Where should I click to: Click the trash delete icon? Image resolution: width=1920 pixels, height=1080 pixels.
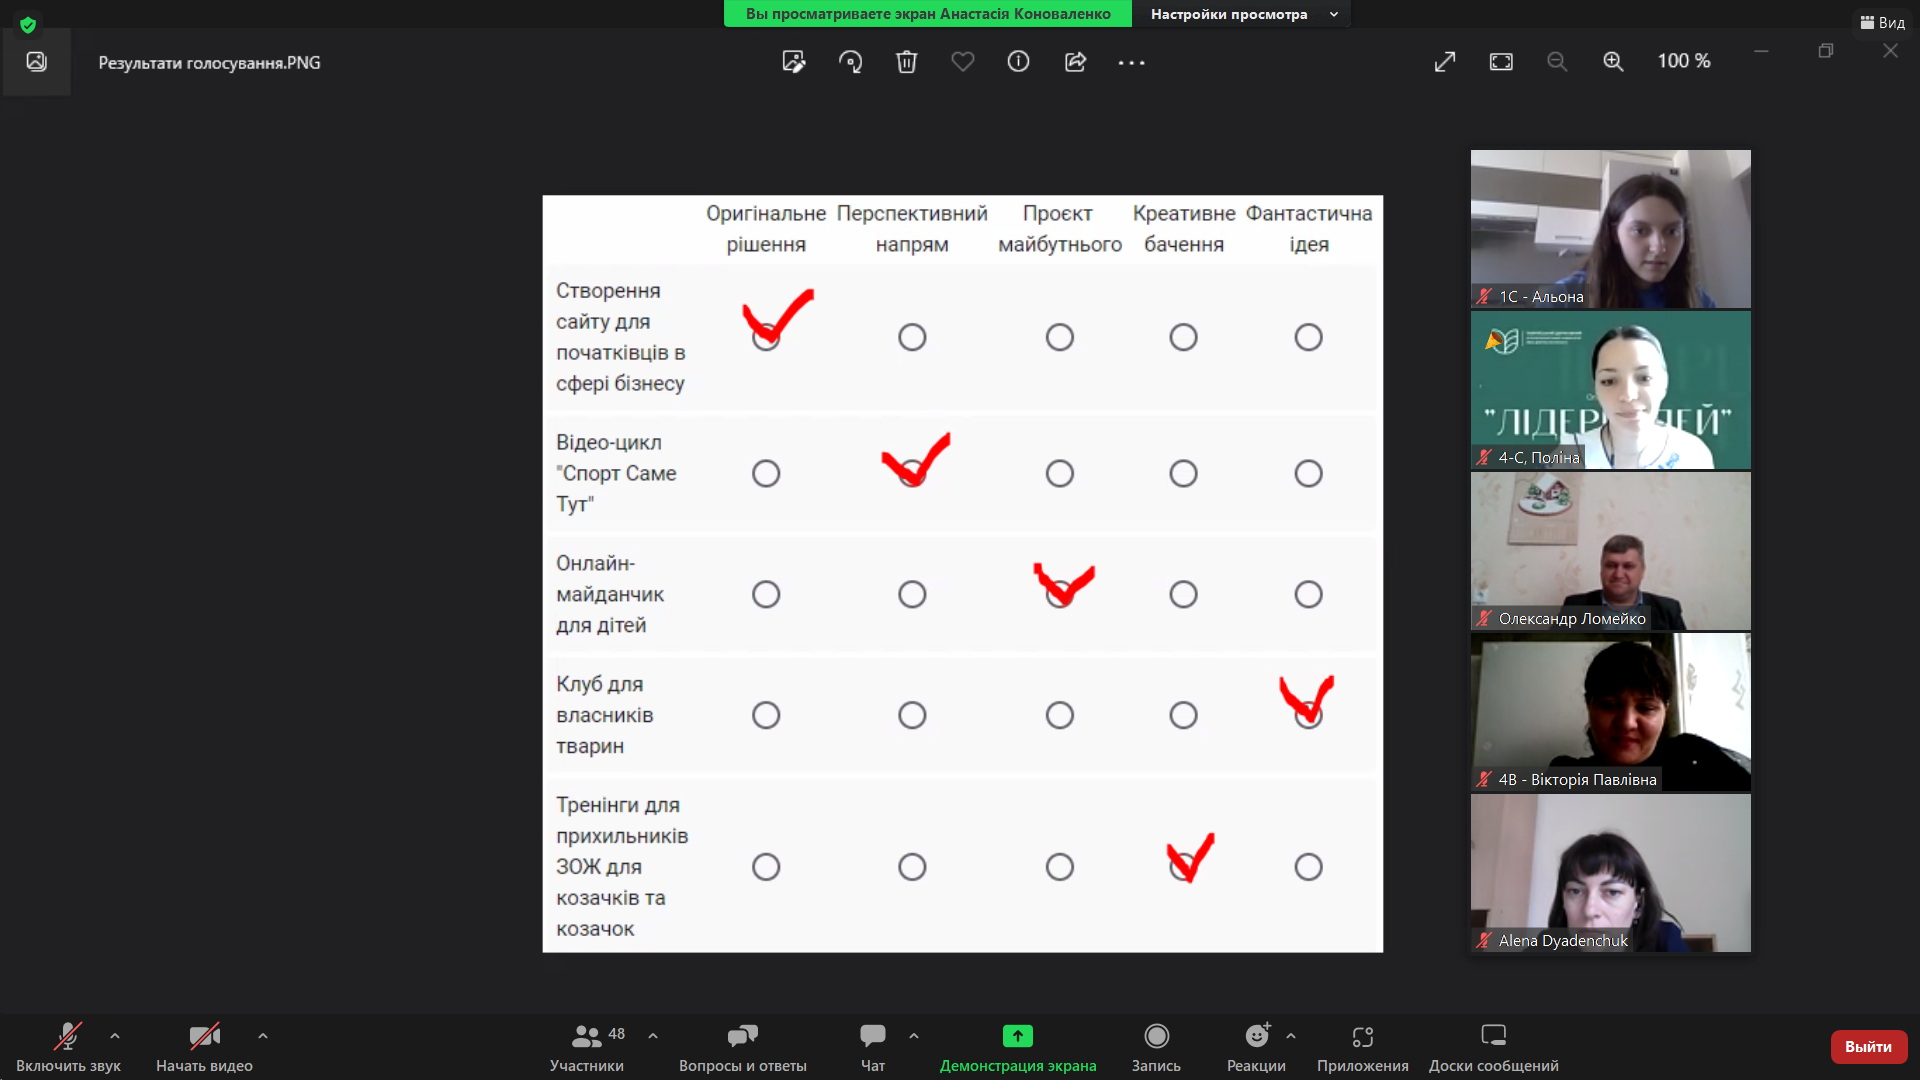click(x=906, y=62)
